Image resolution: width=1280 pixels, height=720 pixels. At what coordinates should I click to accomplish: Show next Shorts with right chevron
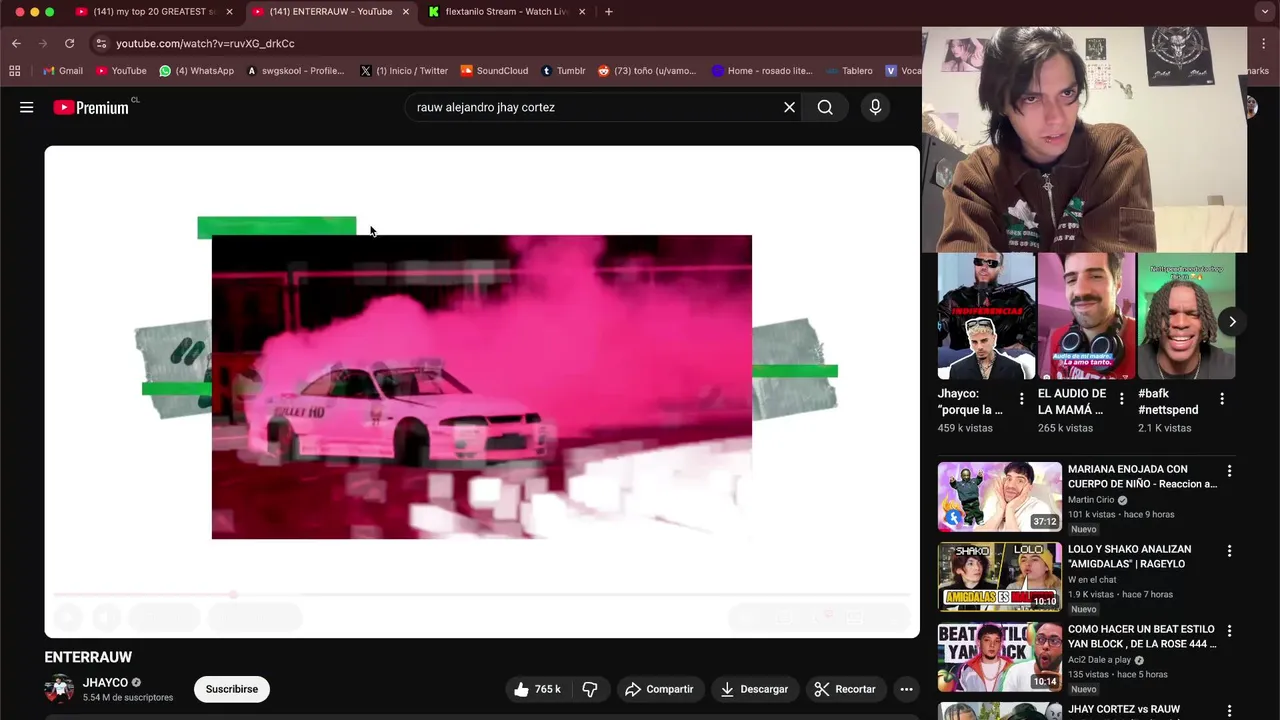tap(1232, 321)
